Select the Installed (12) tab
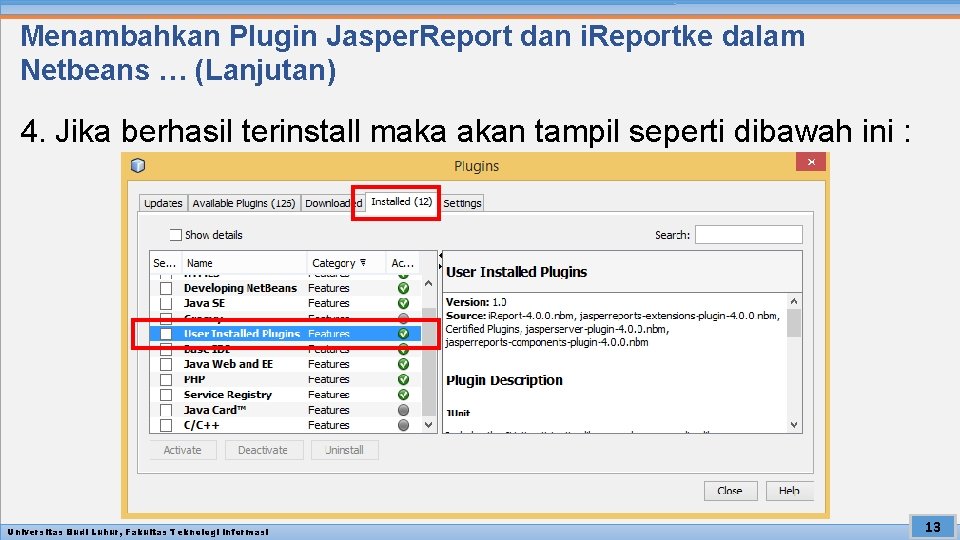 click(402, 201)
